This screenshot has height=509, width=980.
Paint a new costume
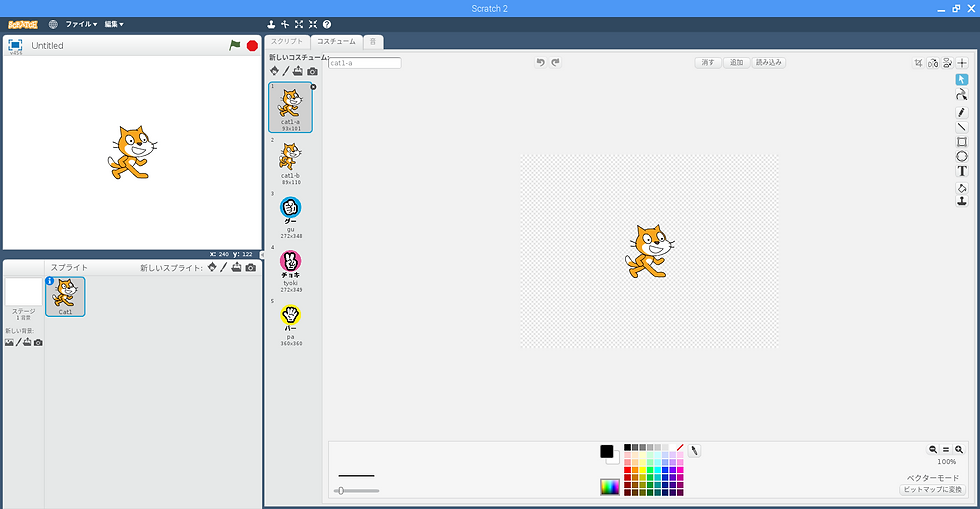(x=286, y=71)
